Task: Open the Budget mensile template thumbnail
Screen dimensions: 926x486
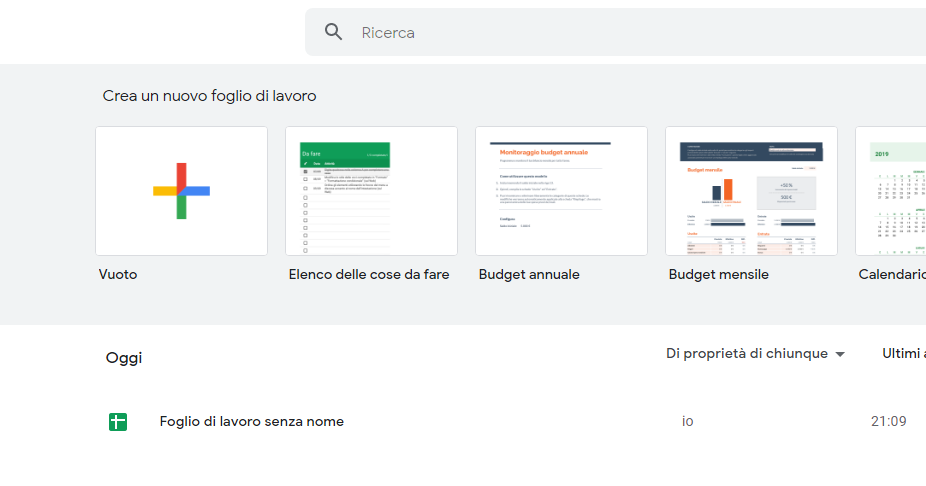Action: pos(752,191)
